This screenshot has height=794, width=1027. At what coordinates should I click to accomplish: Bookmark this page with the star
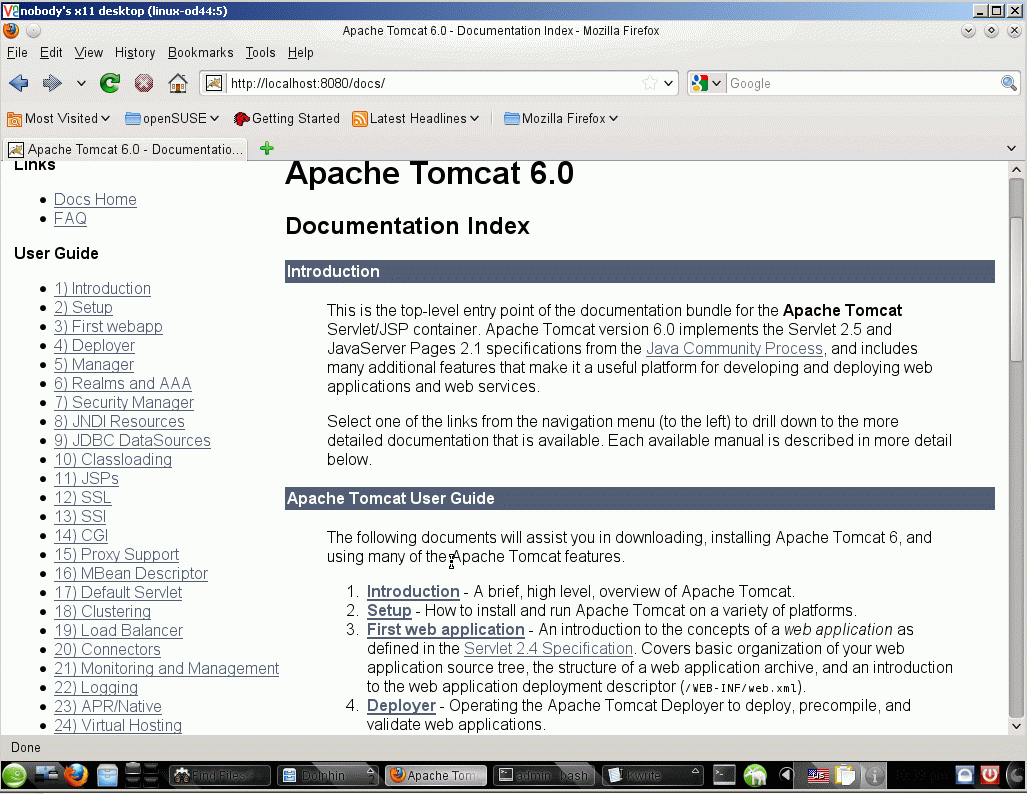click(x=649, y=83)
